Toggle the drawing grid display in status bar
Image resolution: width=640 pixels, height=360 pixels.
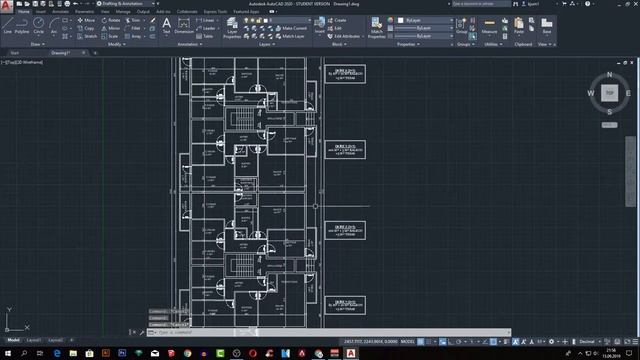[420, 342]
